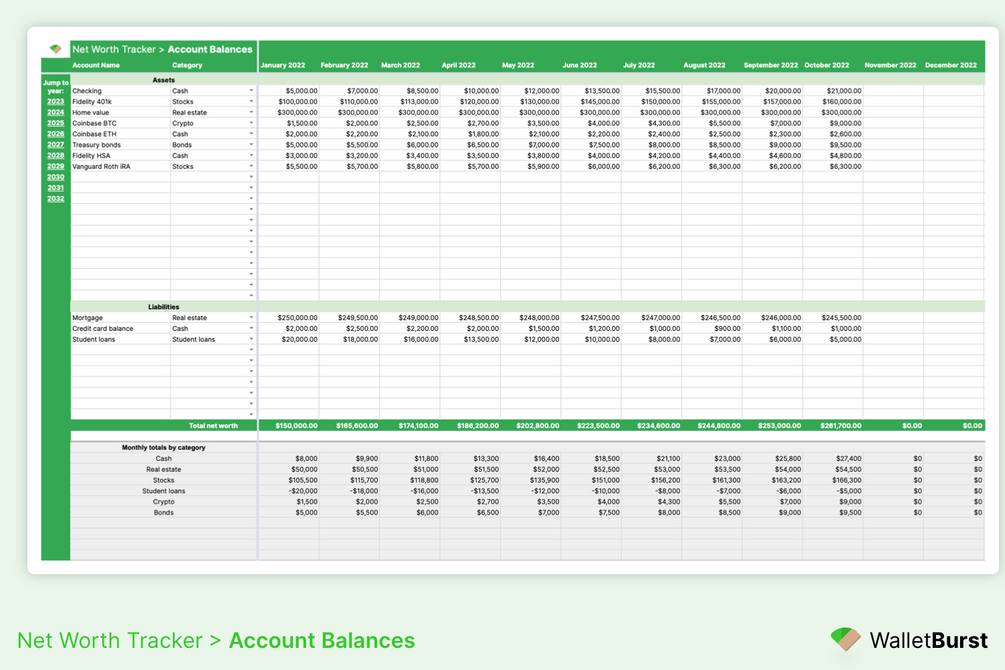The image size is (1005, 670).
Task: Click the WalletBurst logo in spreadsheet header
Action: (x=56, y=49)
